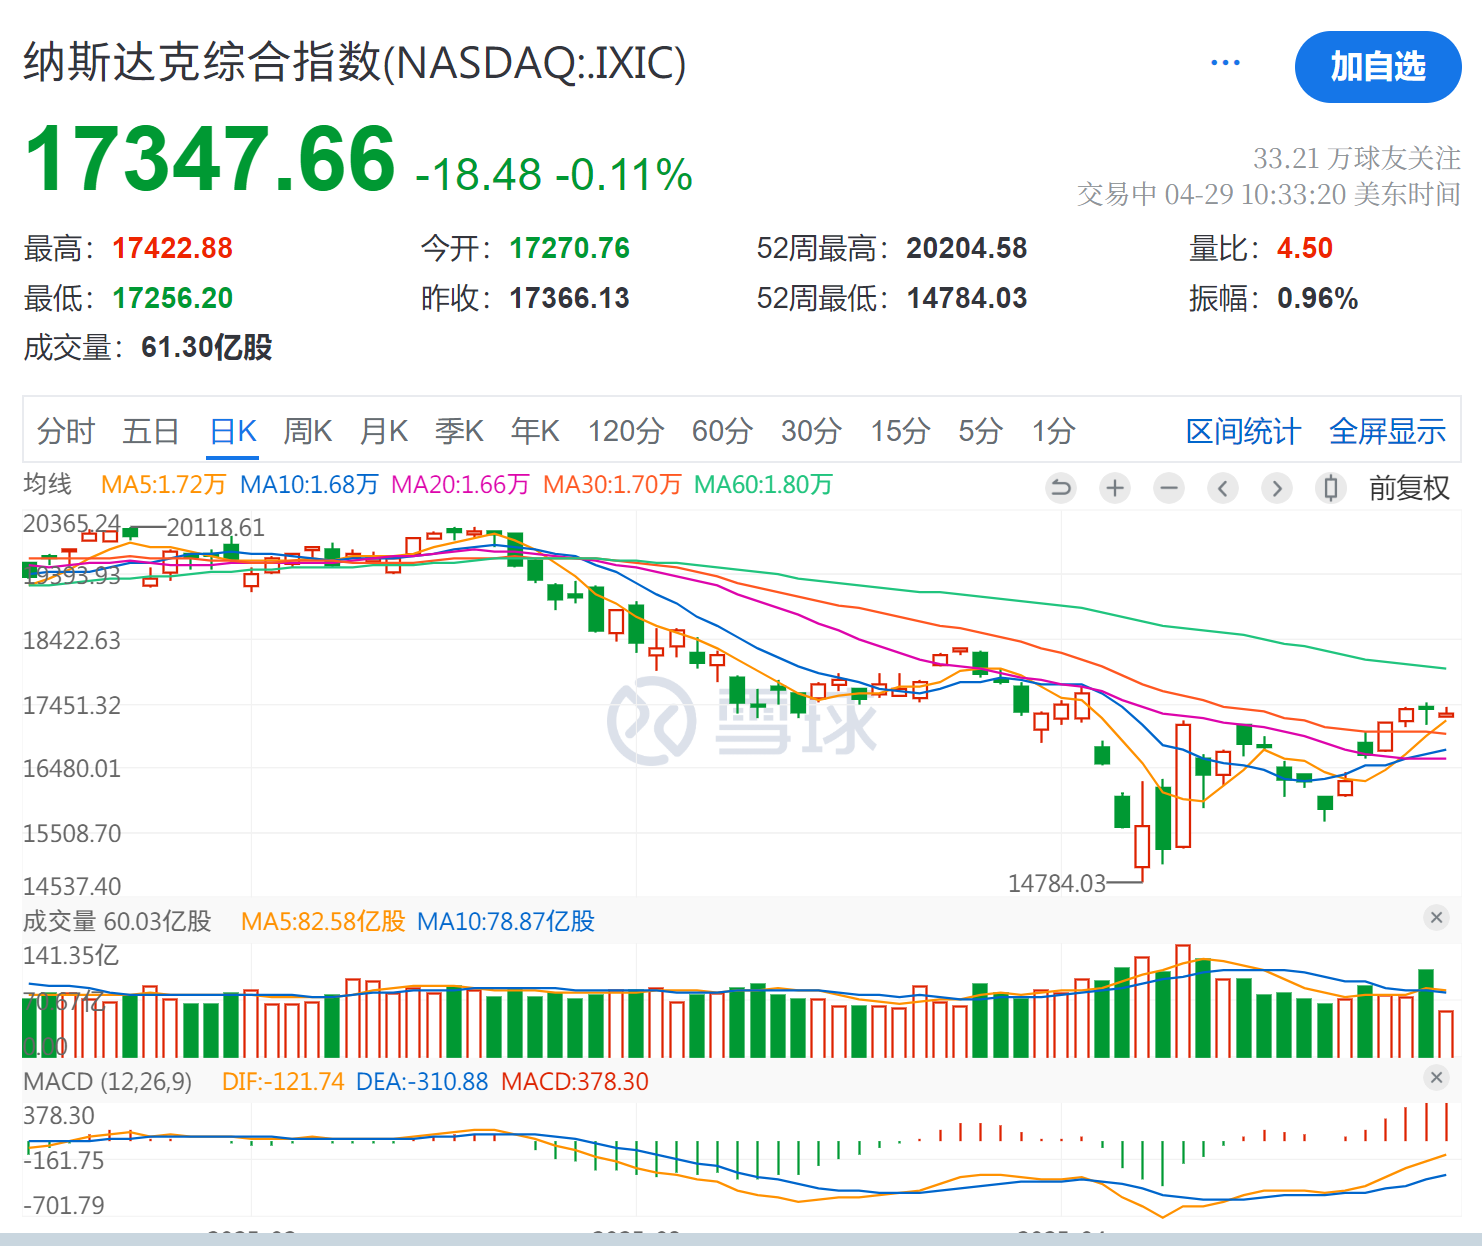Image resolution: width=1482 pixels, height=1246 pixels.
Task: Open the 季K chart tab
Action: (x=460, y=431)
